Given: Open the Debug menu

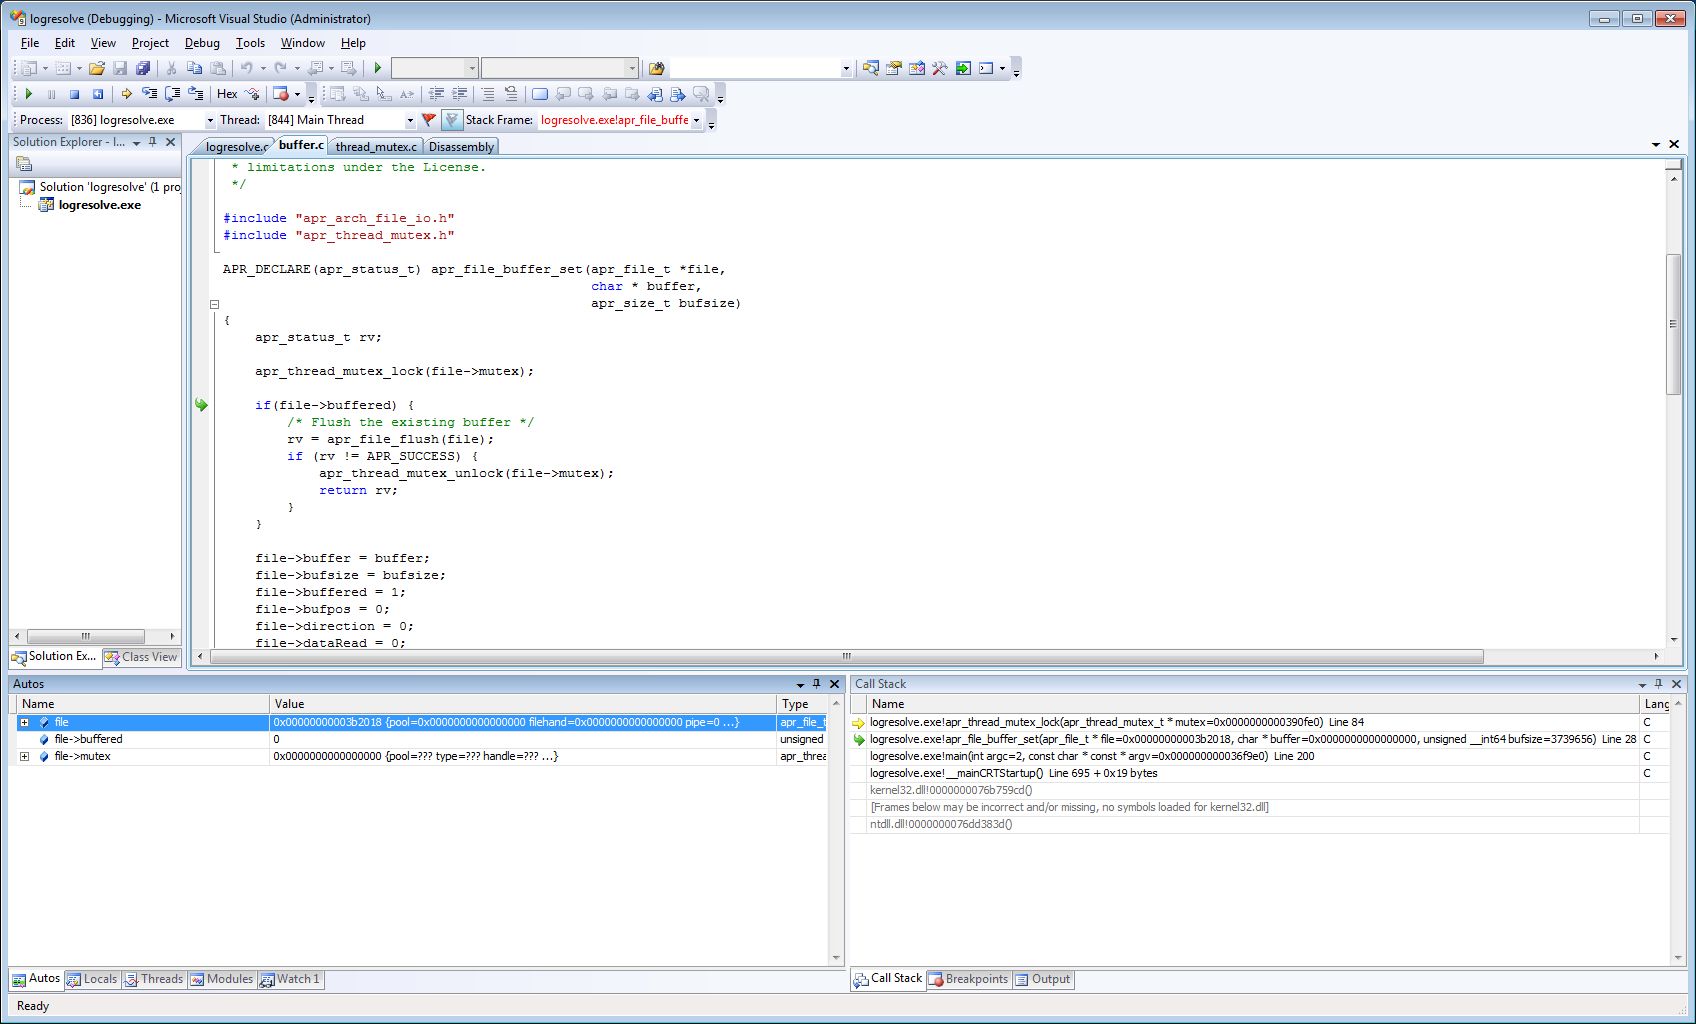Looking at the screenshot, I should click(201, 43).
